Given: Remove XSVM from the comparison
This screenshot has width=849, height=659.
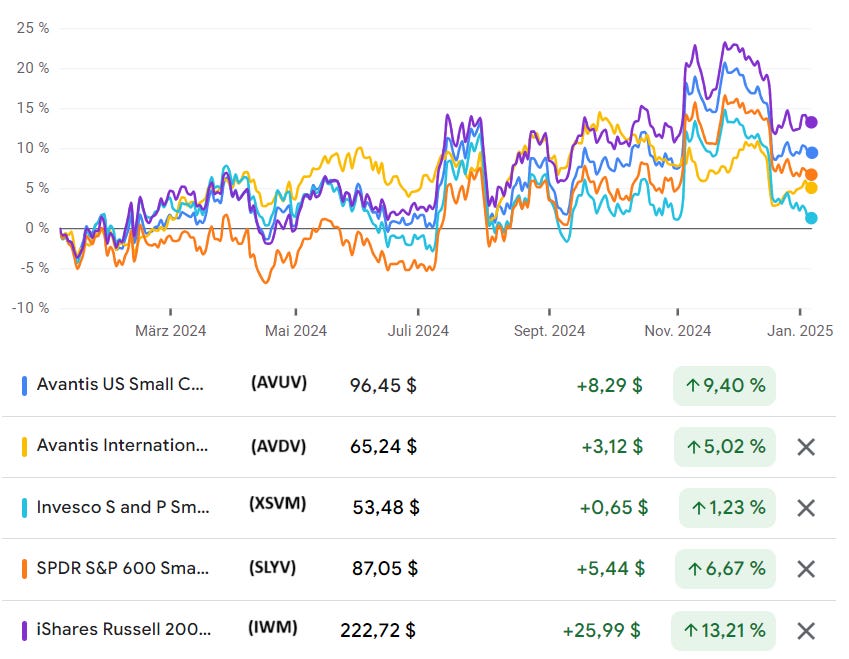Looking at the screenshot, I should point(806,508).
